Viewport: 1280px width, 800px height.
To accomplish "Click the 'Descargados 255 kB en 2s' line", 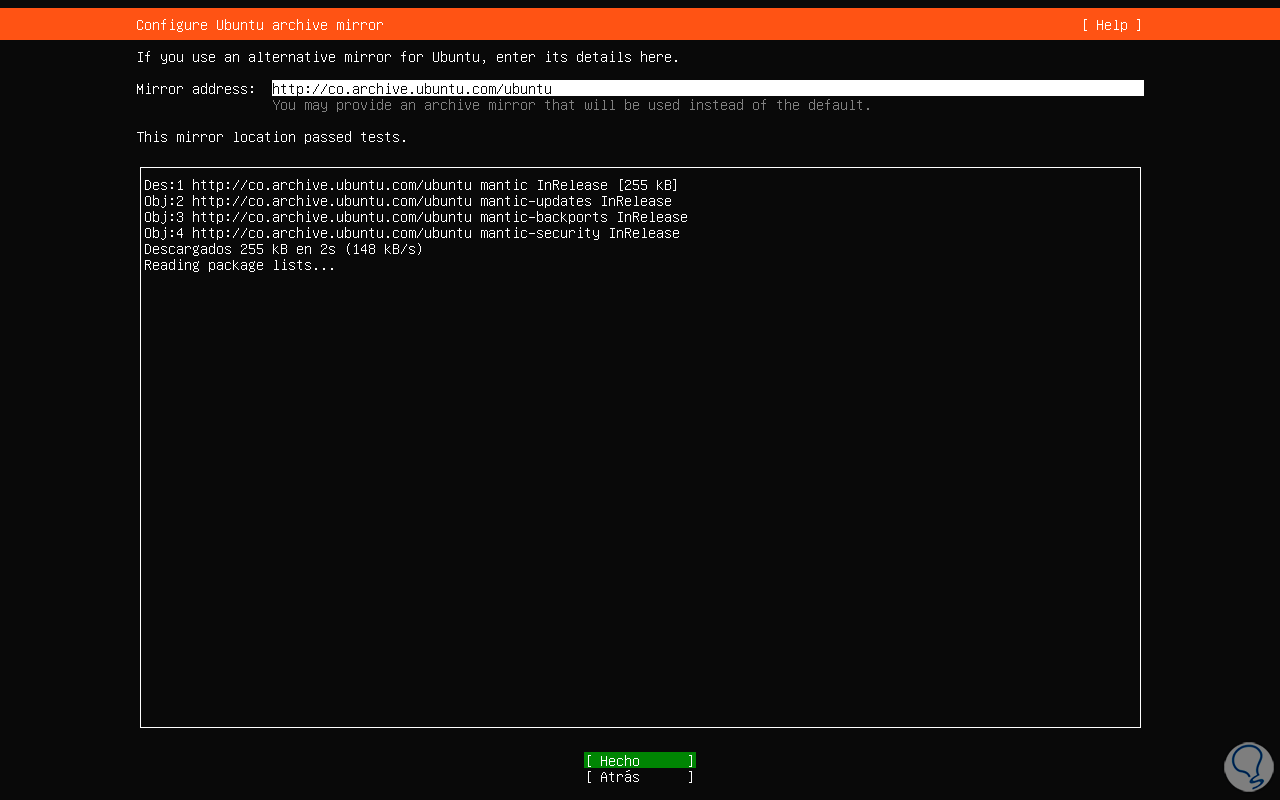I will coord(284,249).
